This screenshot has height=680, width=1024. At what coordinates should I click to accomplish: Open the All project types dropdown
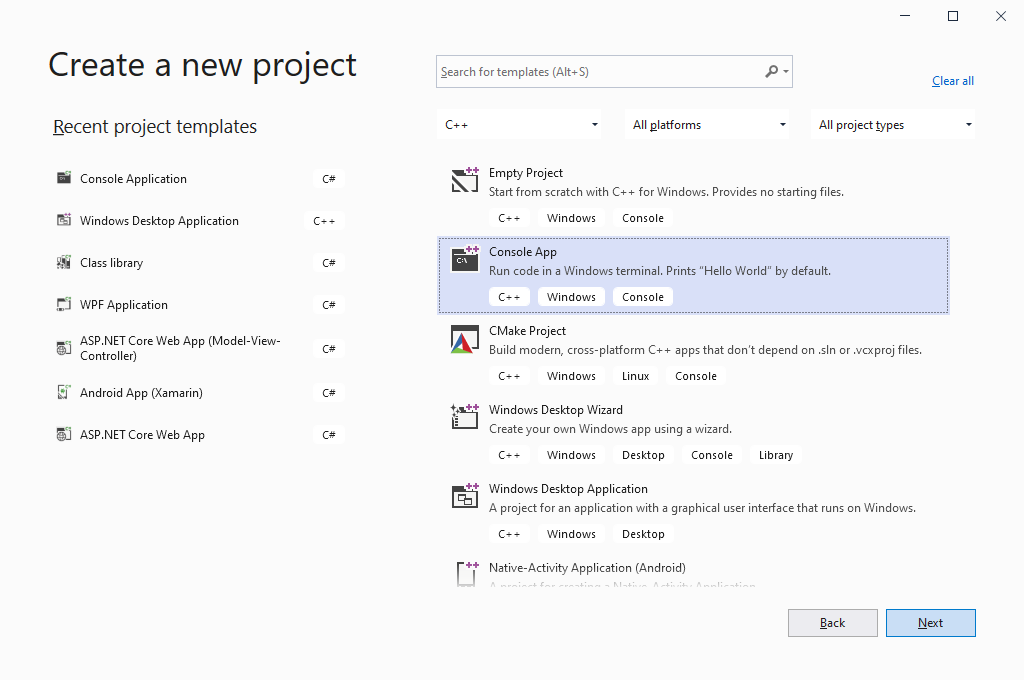[895, 125]
